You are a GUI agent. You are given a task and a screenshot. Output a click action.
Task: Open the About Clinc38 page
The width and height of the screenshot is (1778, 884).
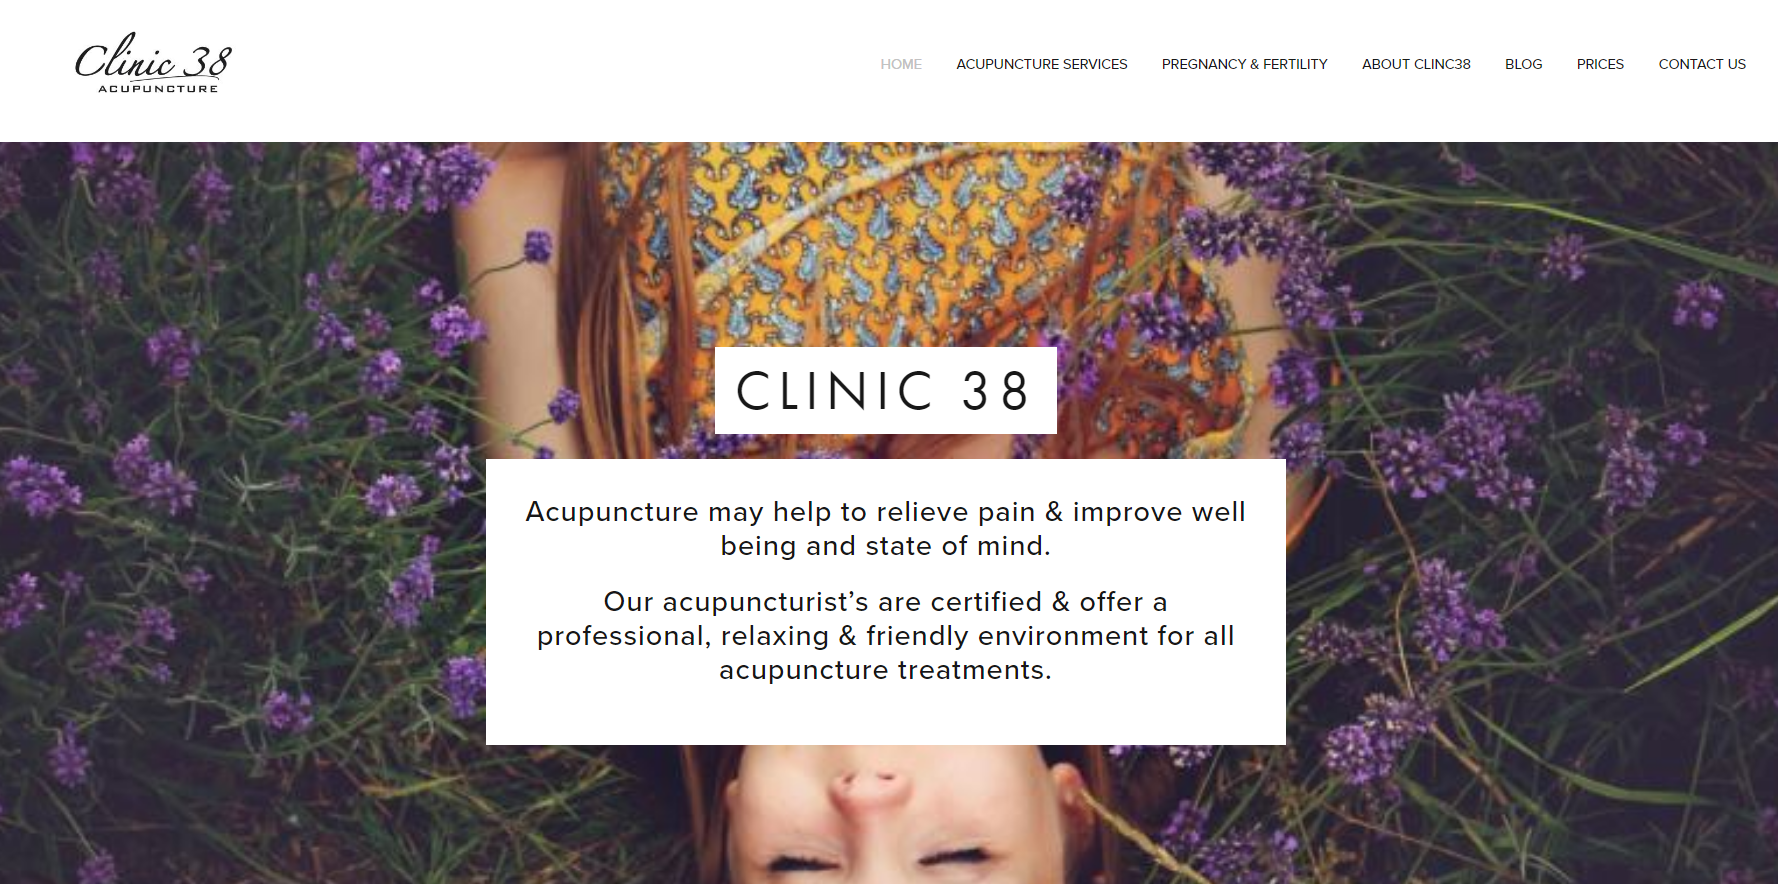pos(1416,64)
